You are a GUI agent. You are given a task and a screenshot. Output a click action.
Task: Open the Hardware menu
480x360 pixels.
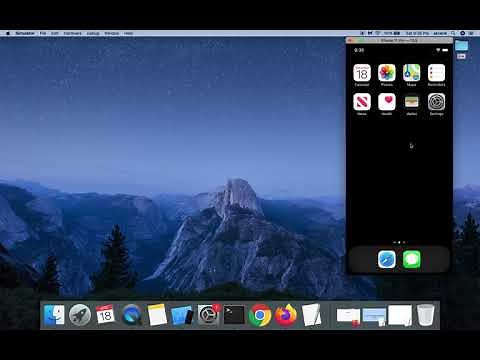click(x=72, y=33)
